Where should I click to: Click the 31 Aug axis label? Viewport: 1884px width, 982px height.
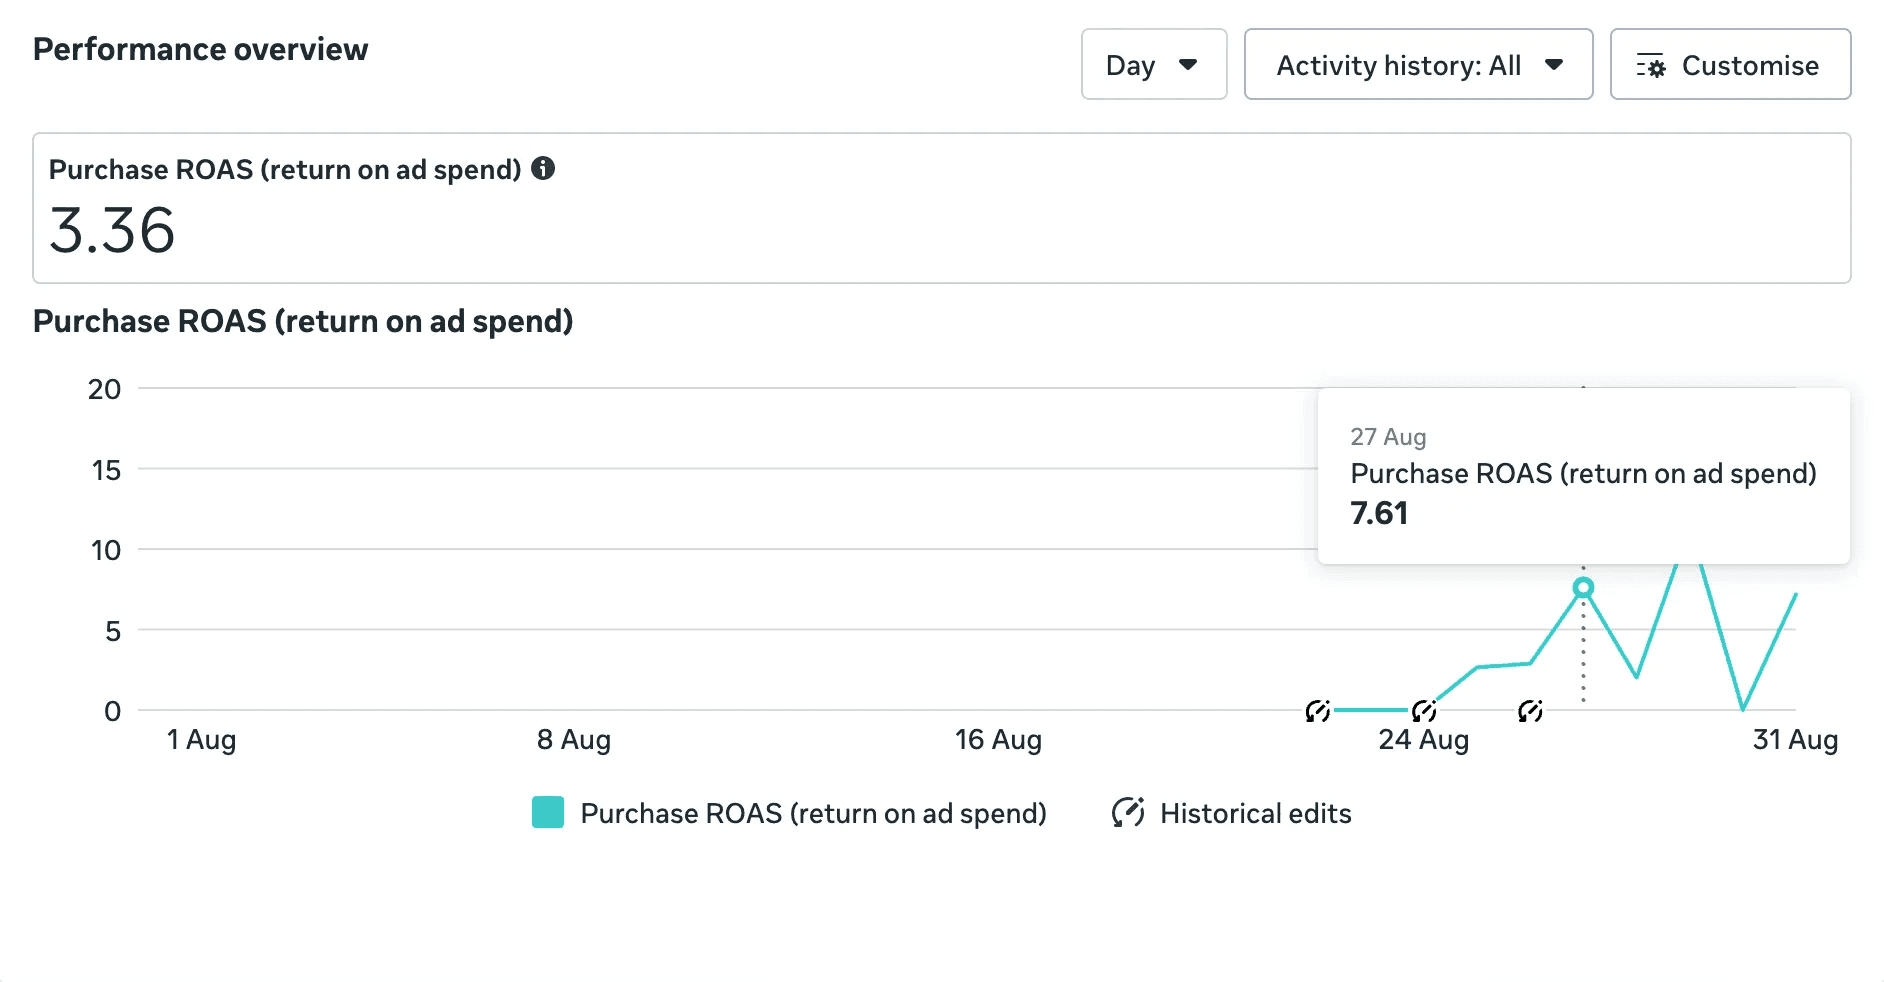click(1795, 740)
